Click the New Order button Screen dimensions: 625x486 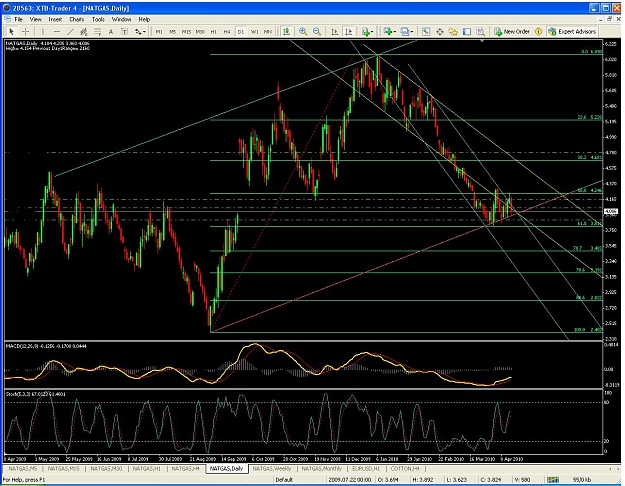point(512,31)
